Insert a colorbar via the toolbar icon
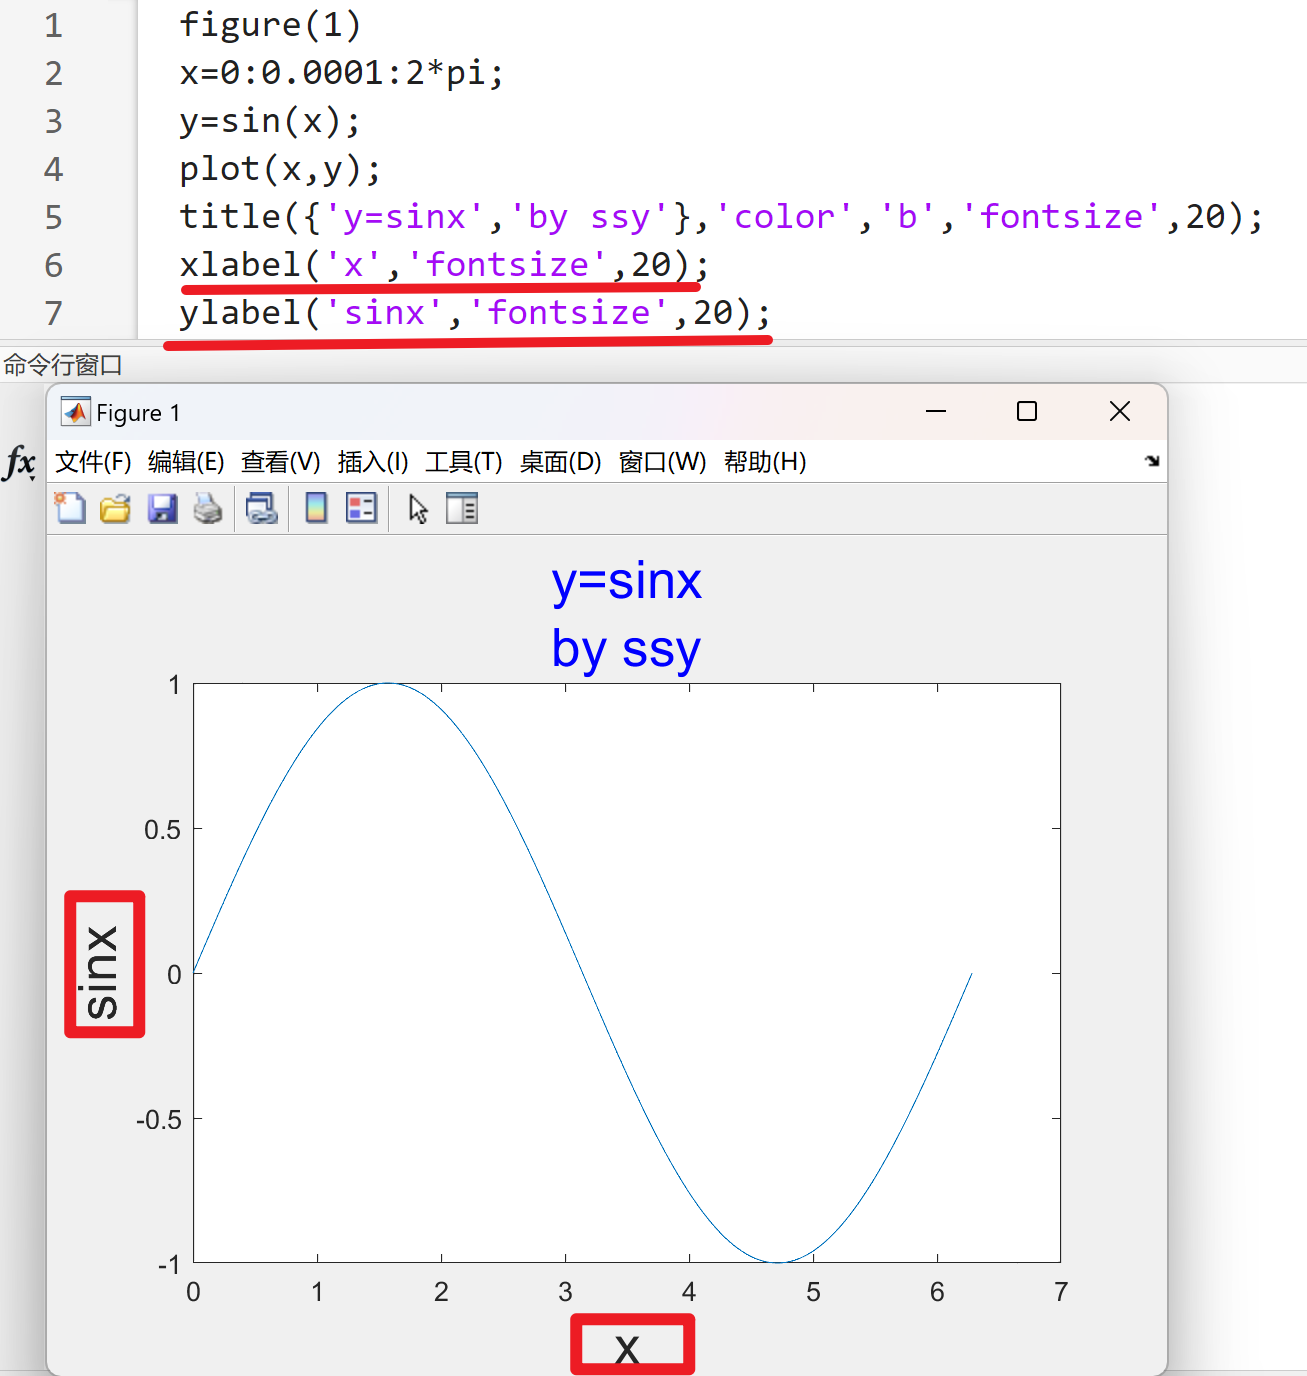The width and height of the screenshot is (1307, 1376). click(316, 509)
